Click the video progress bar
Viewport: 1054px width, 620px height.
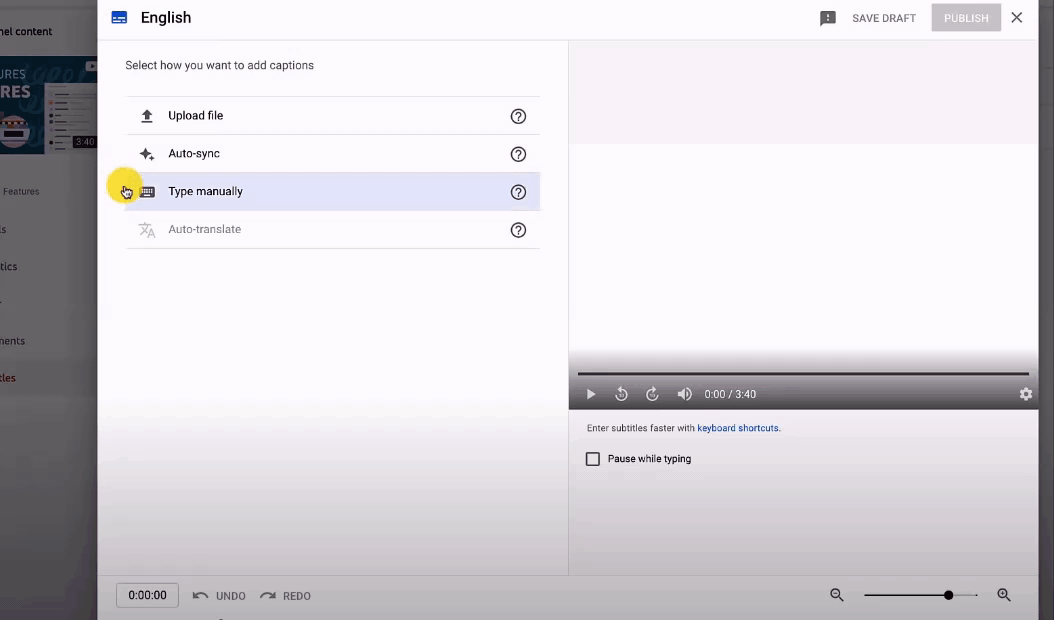803,373
